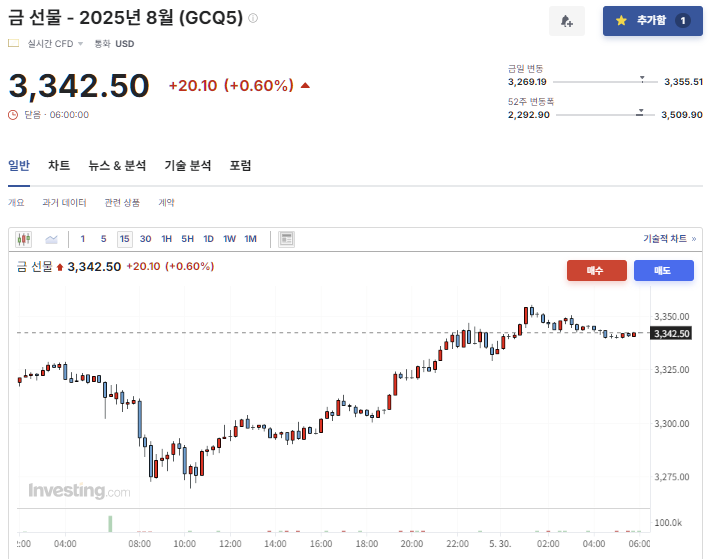The width and height of the screenshot is (717, 559).
Task: Click the 통화 USD currency label
Action: (x=114, y=44)
